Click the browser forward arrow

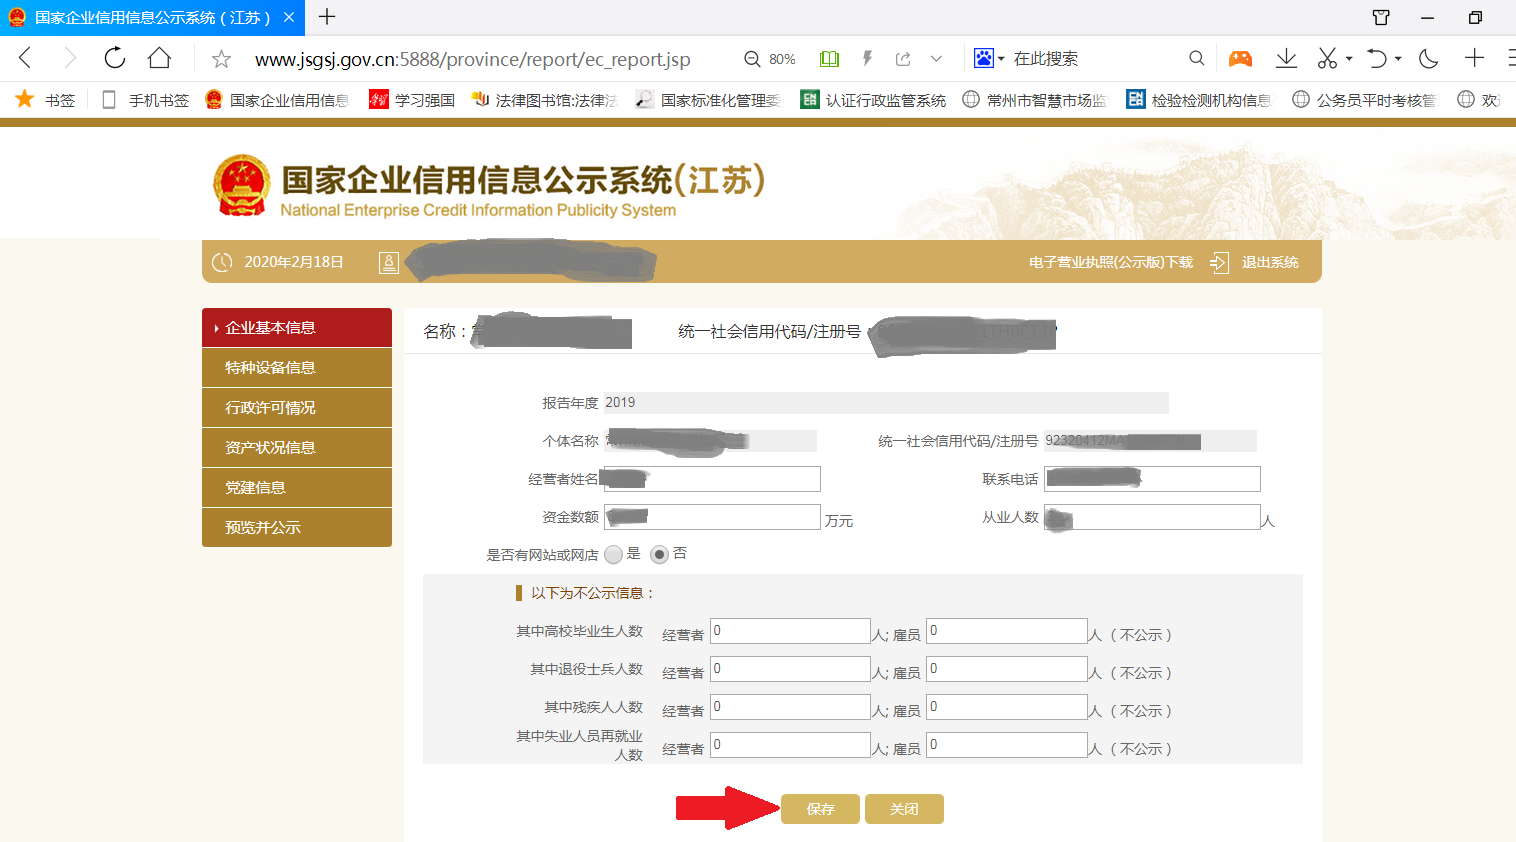click(x=69, y=58)
